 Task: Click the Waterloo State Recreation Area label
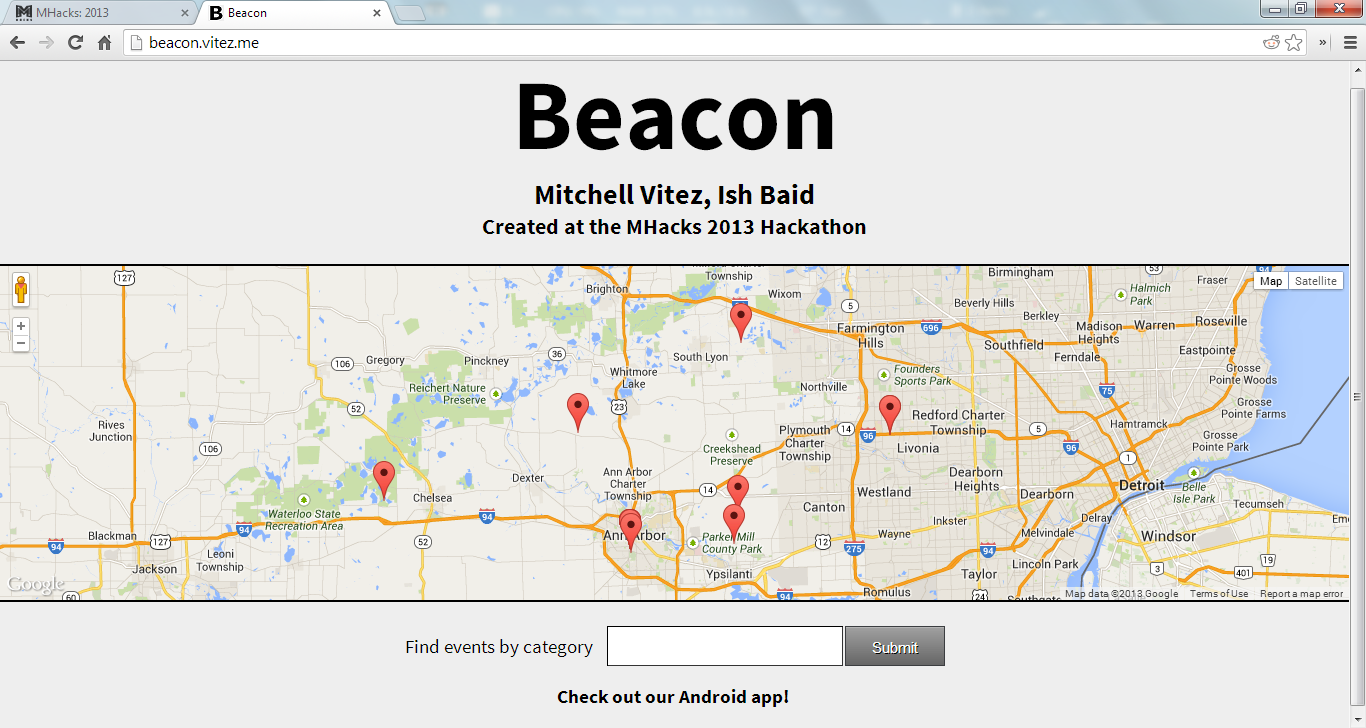click(x=305, y=520)
